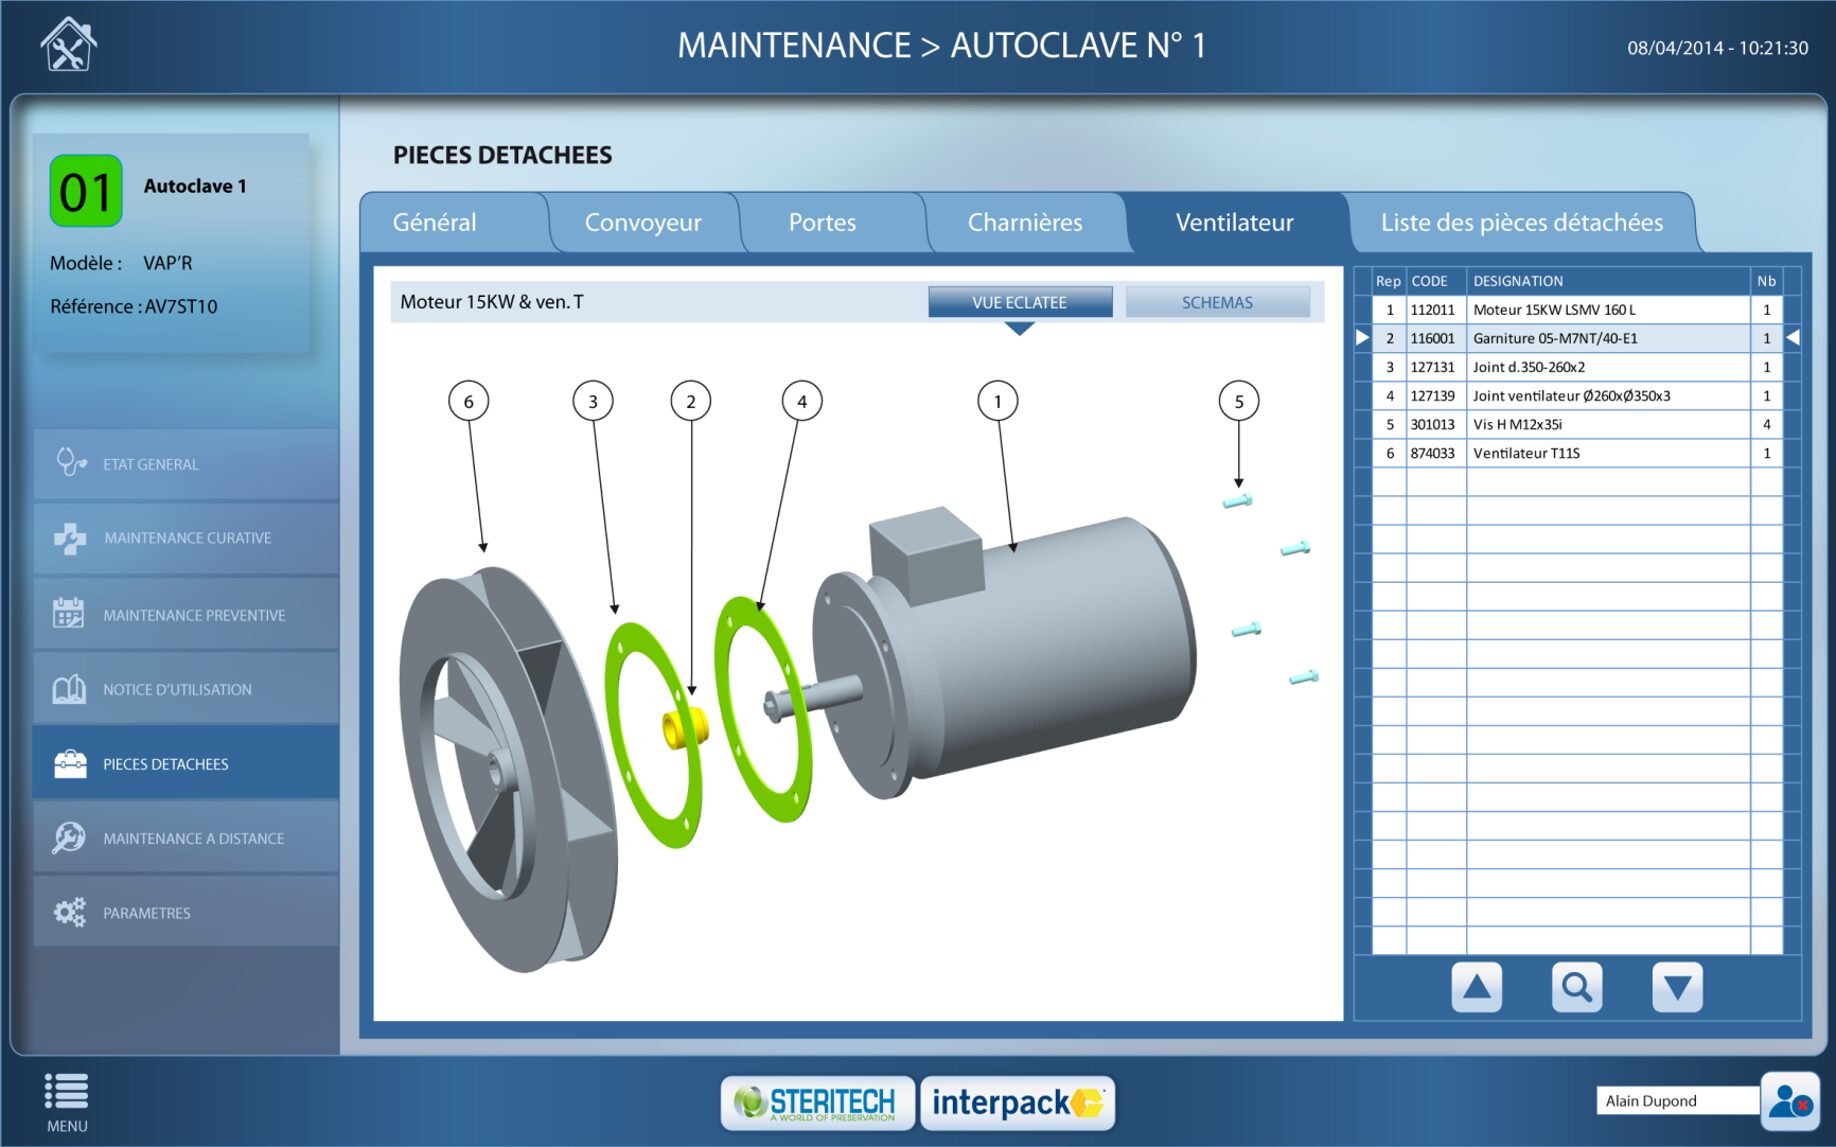Open Paramètres via the gears icon

pyautogui.click(x=69, y=912)
